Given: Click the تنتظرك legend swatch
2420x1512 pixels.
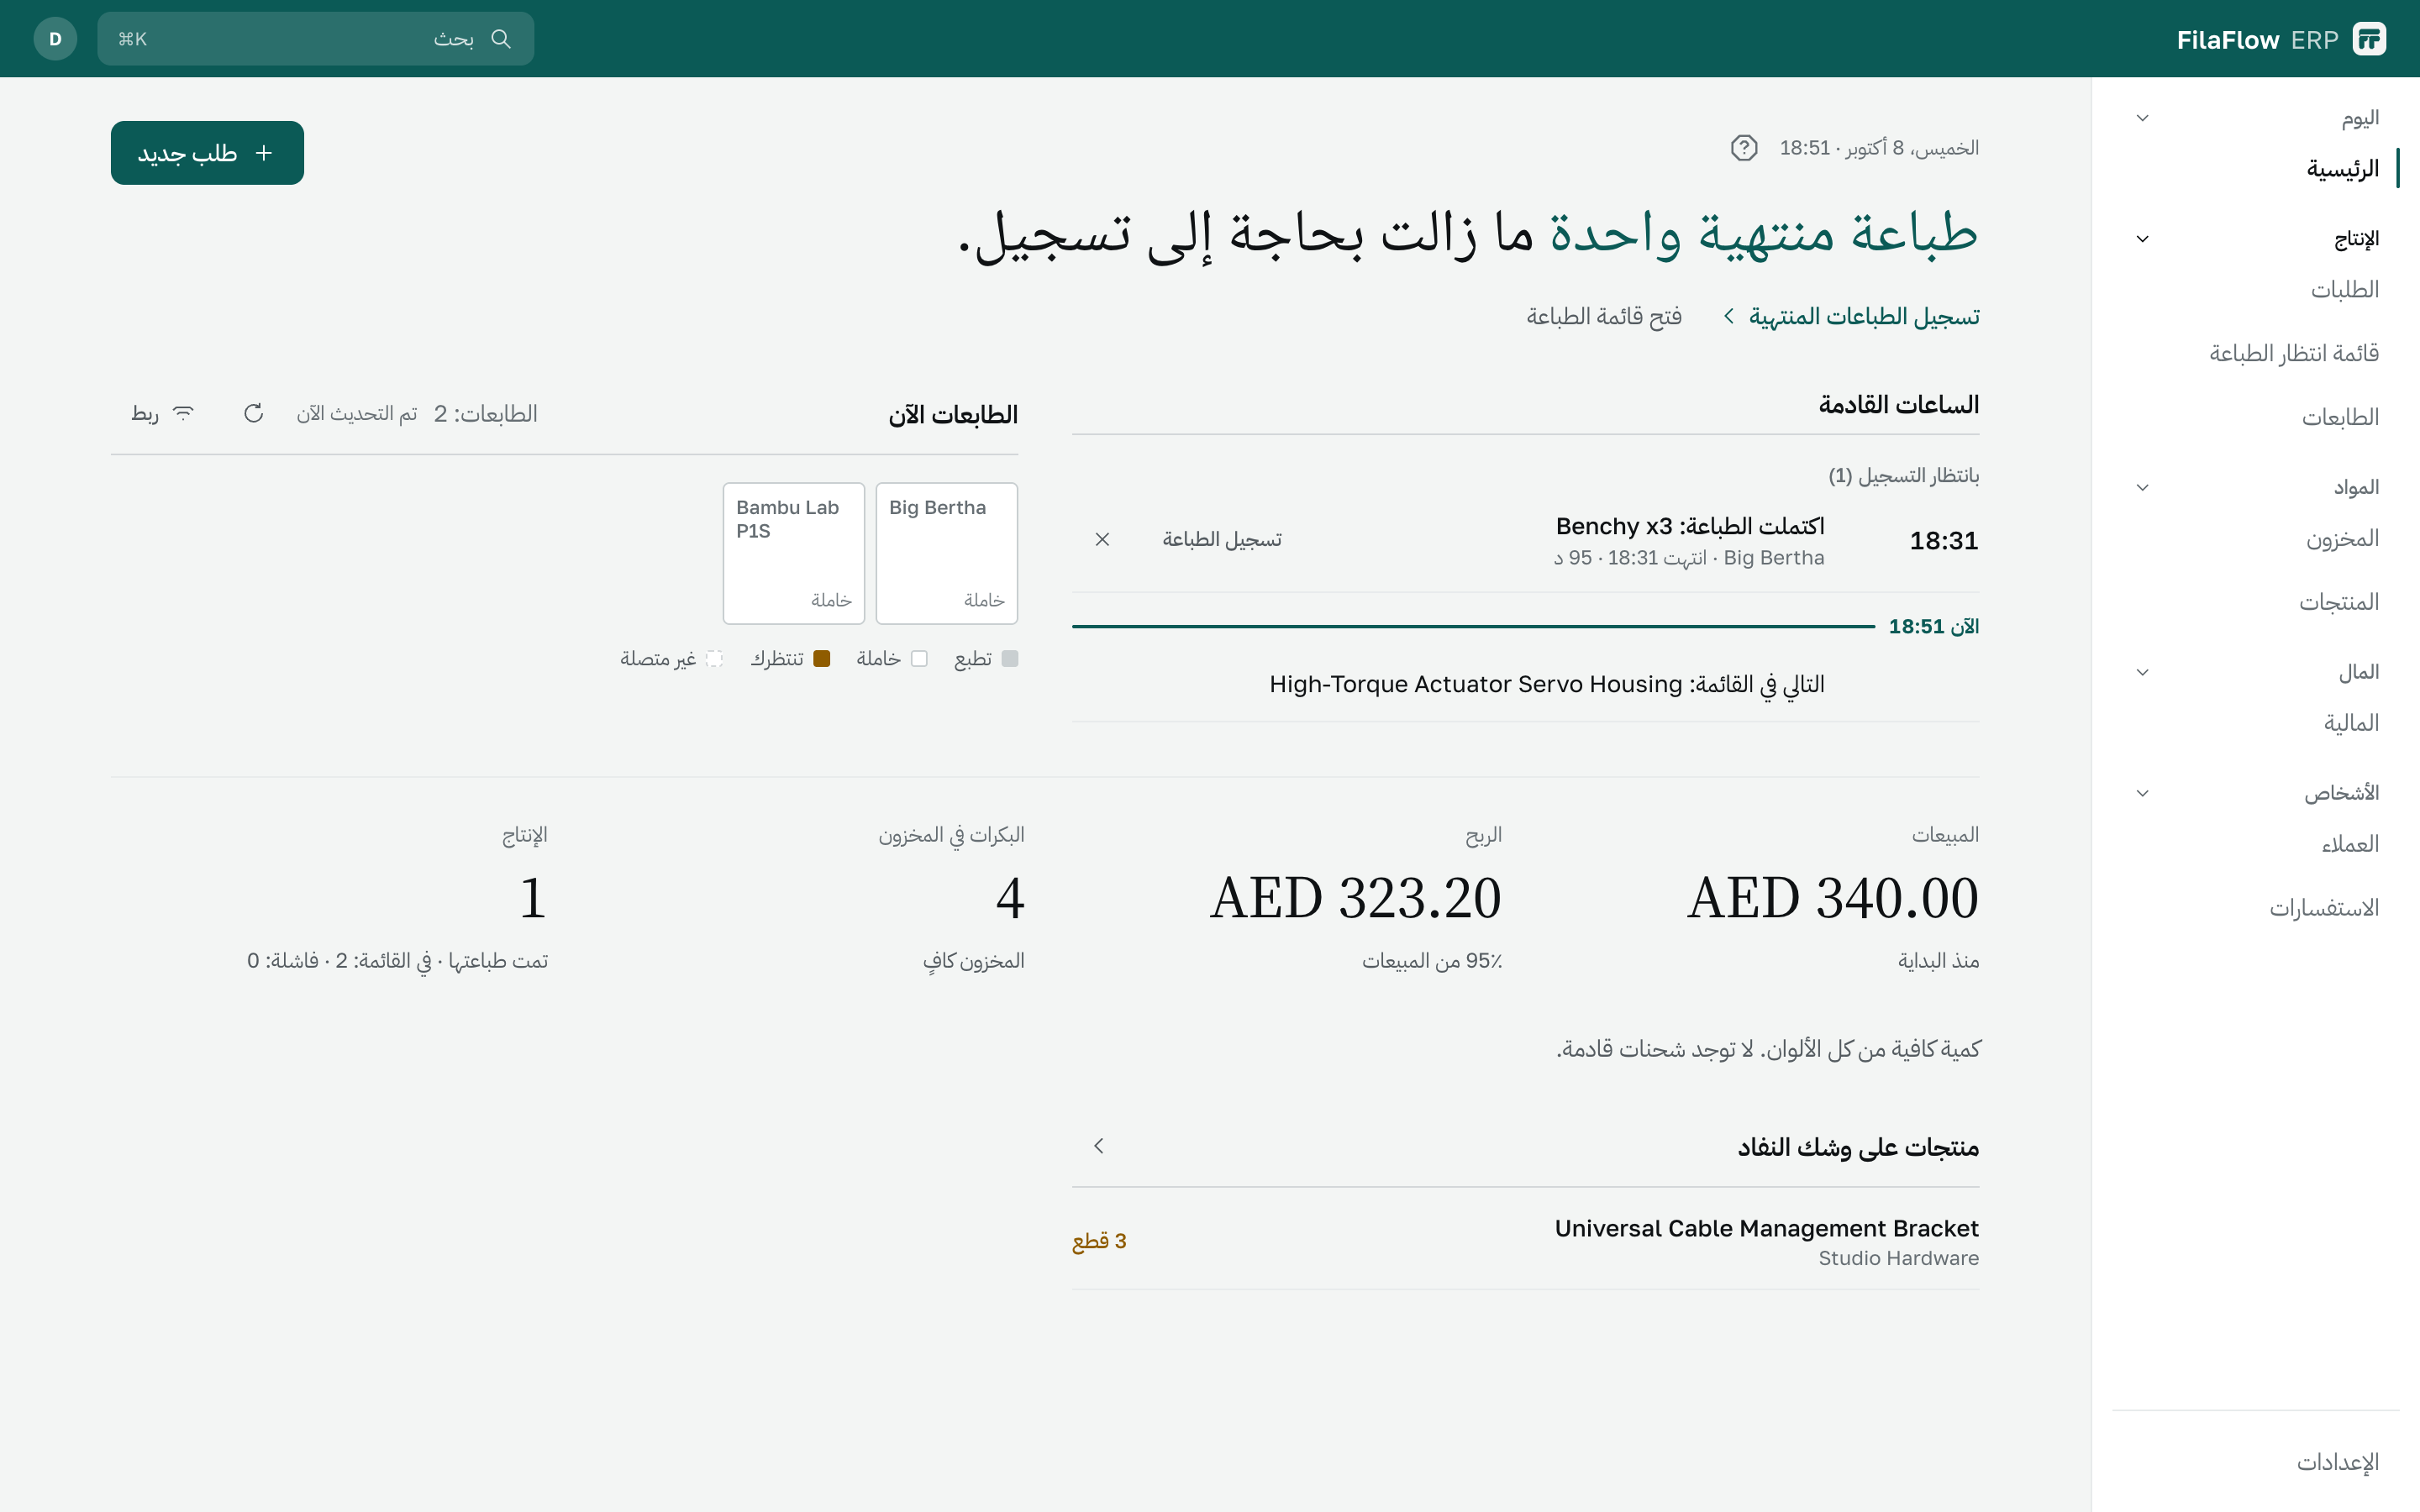Looking at the screenshot, I should pos(822,659).
